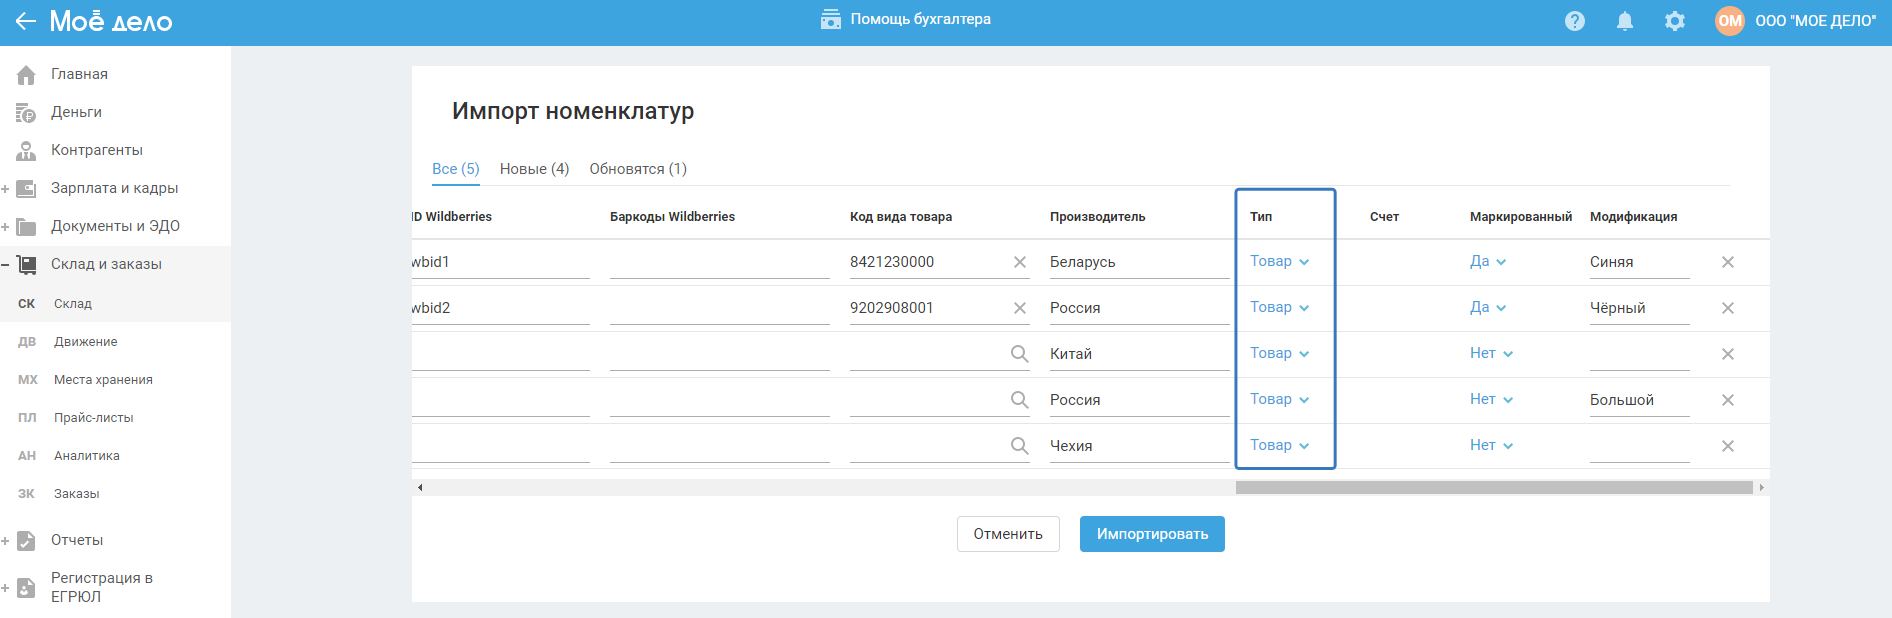
Task: Click the back arrow in header
Action: tap(25, 21)
